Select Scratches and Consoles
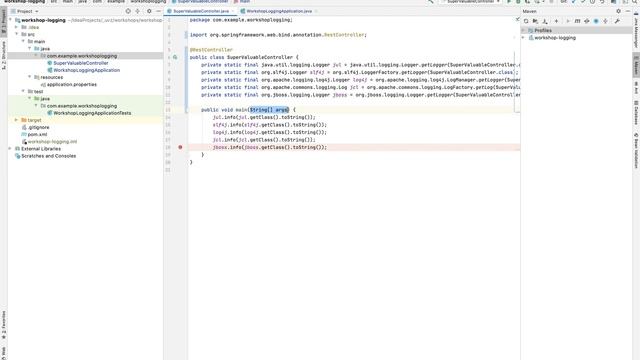The height and width of the screenshot is (360, 640). [x=48, y=156]
